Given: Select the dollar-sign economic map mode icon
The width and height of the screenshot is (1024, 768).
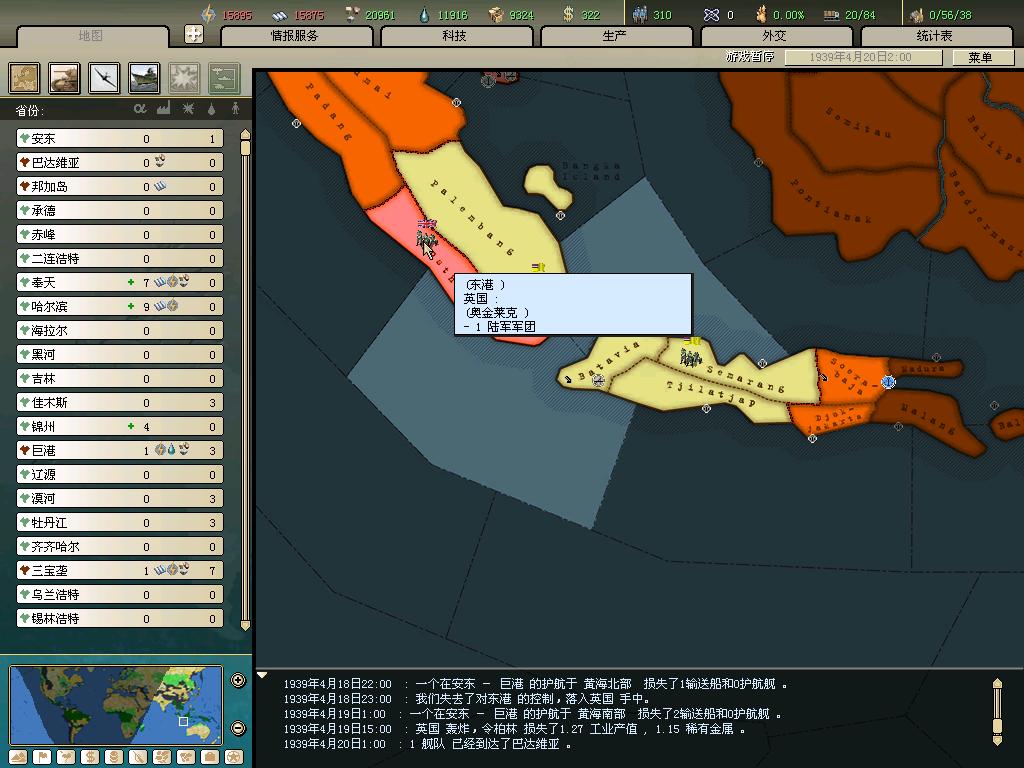Looking at the screenshot, I should (x=89, y=757).
